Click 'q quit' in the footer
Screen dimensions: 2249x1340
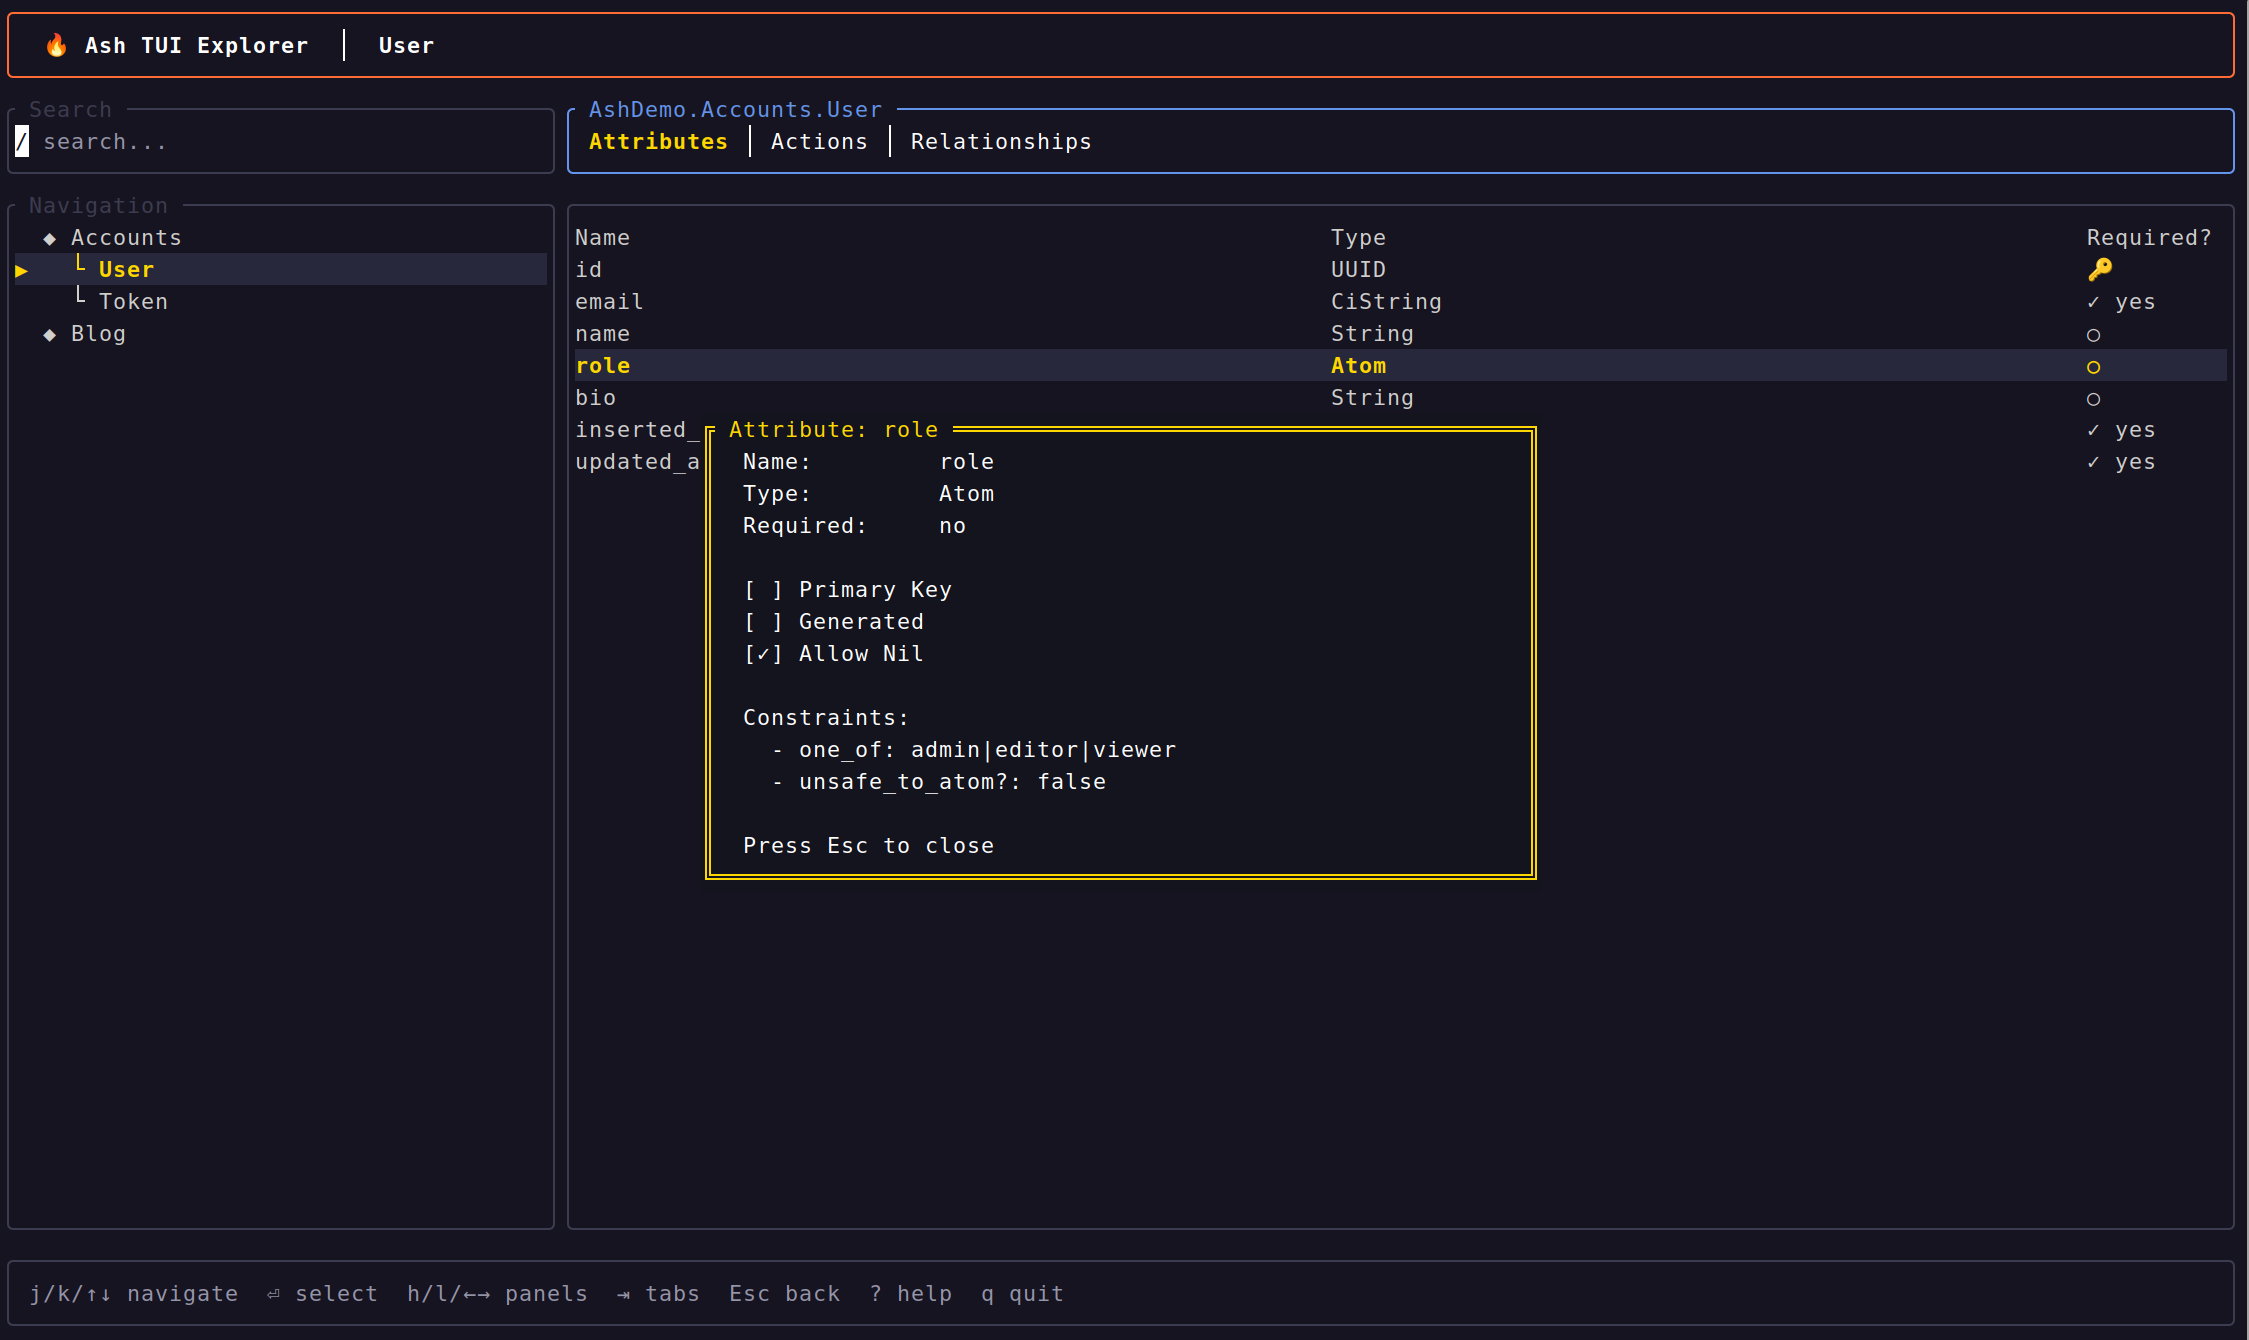pyautogui.click(x=1022, y=1294)
